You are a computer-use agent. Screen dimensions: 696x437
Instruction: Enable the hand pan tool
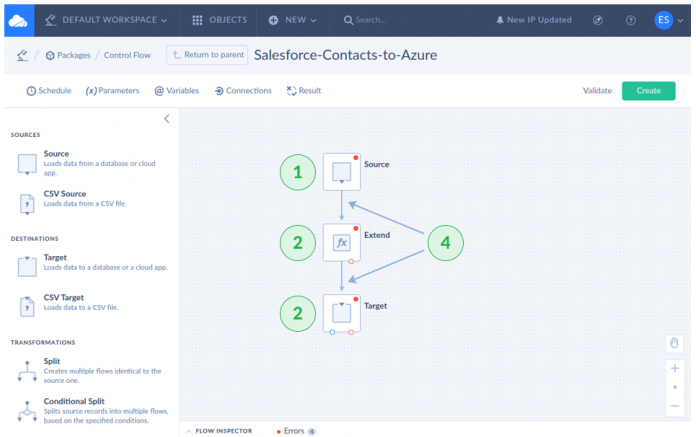(675, 343)
